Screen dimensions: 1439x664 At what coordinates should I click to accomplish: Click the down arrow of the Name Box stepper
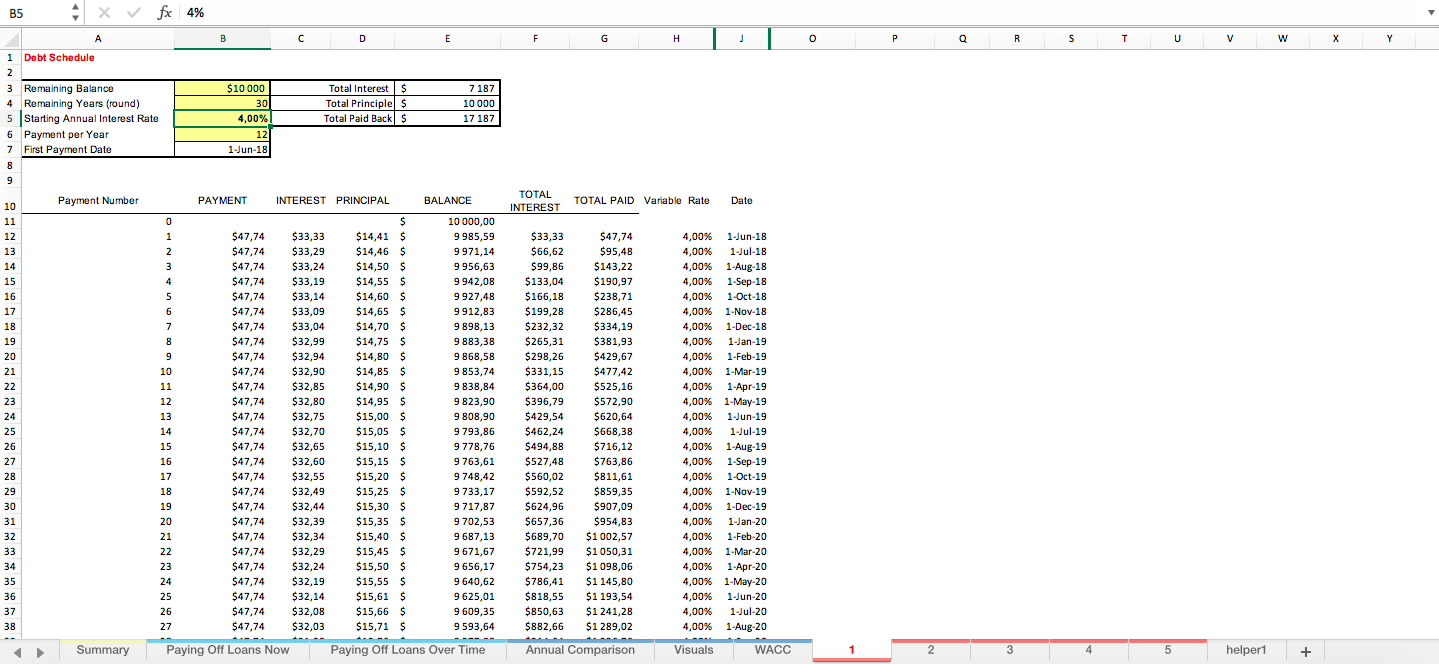point(74,17)
